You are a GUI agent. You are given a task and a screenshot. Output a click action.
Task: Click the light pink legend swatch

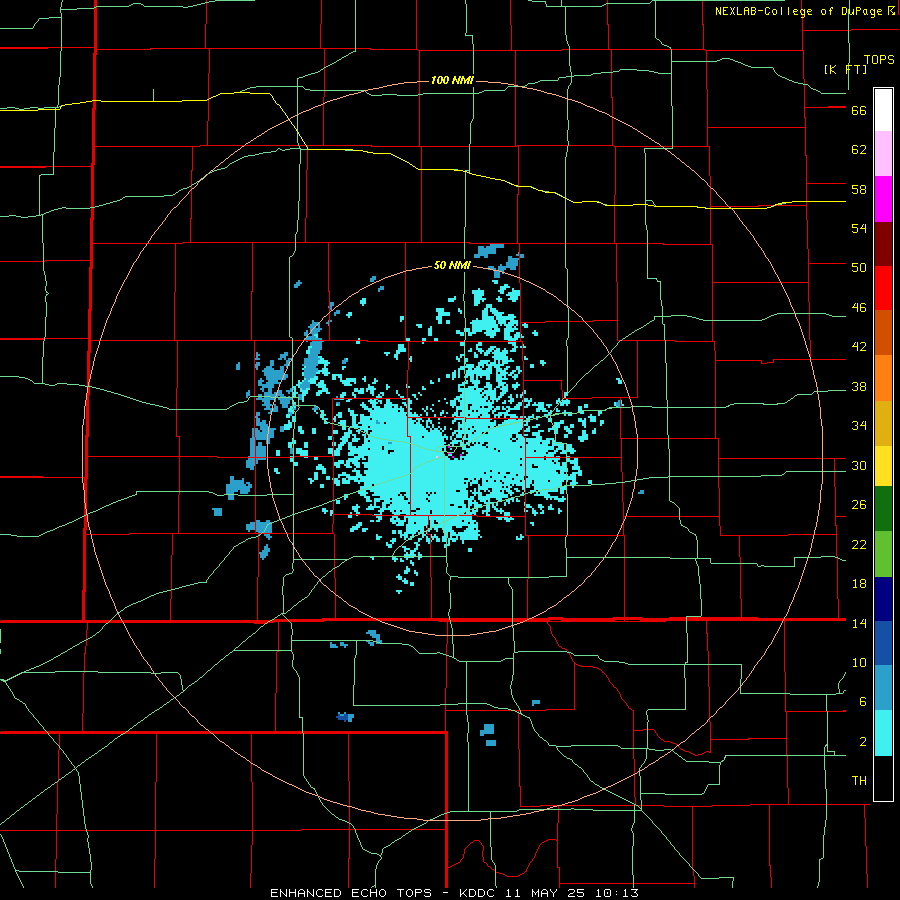(x=883, y=153)
